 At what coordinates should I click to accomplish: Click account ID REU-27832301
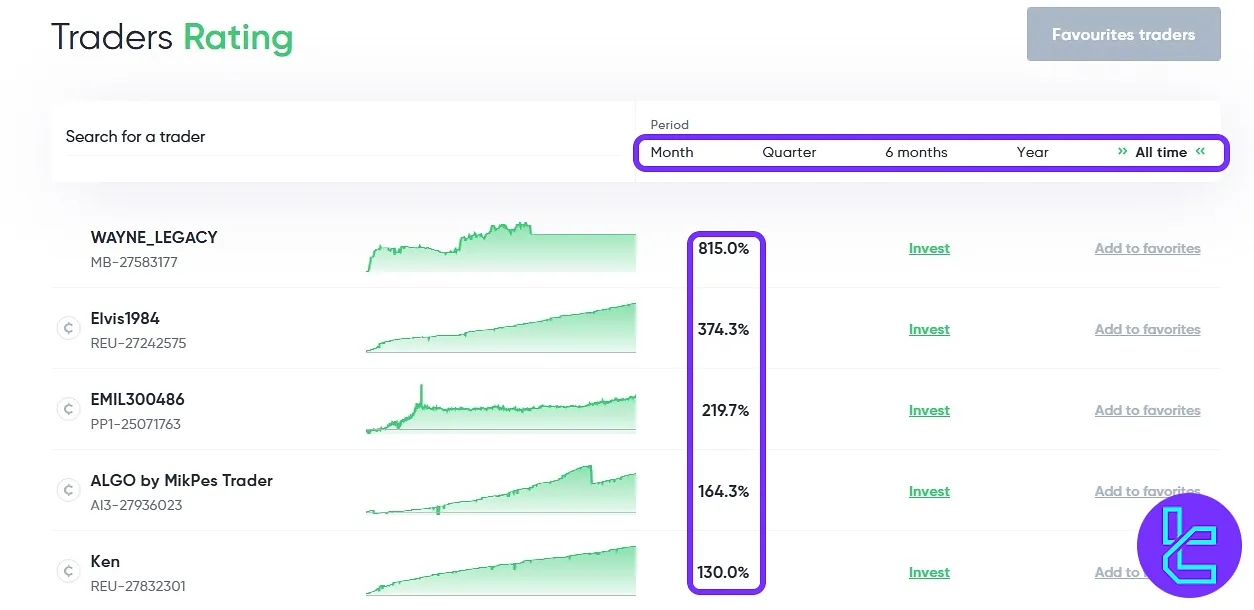[138, 587]
